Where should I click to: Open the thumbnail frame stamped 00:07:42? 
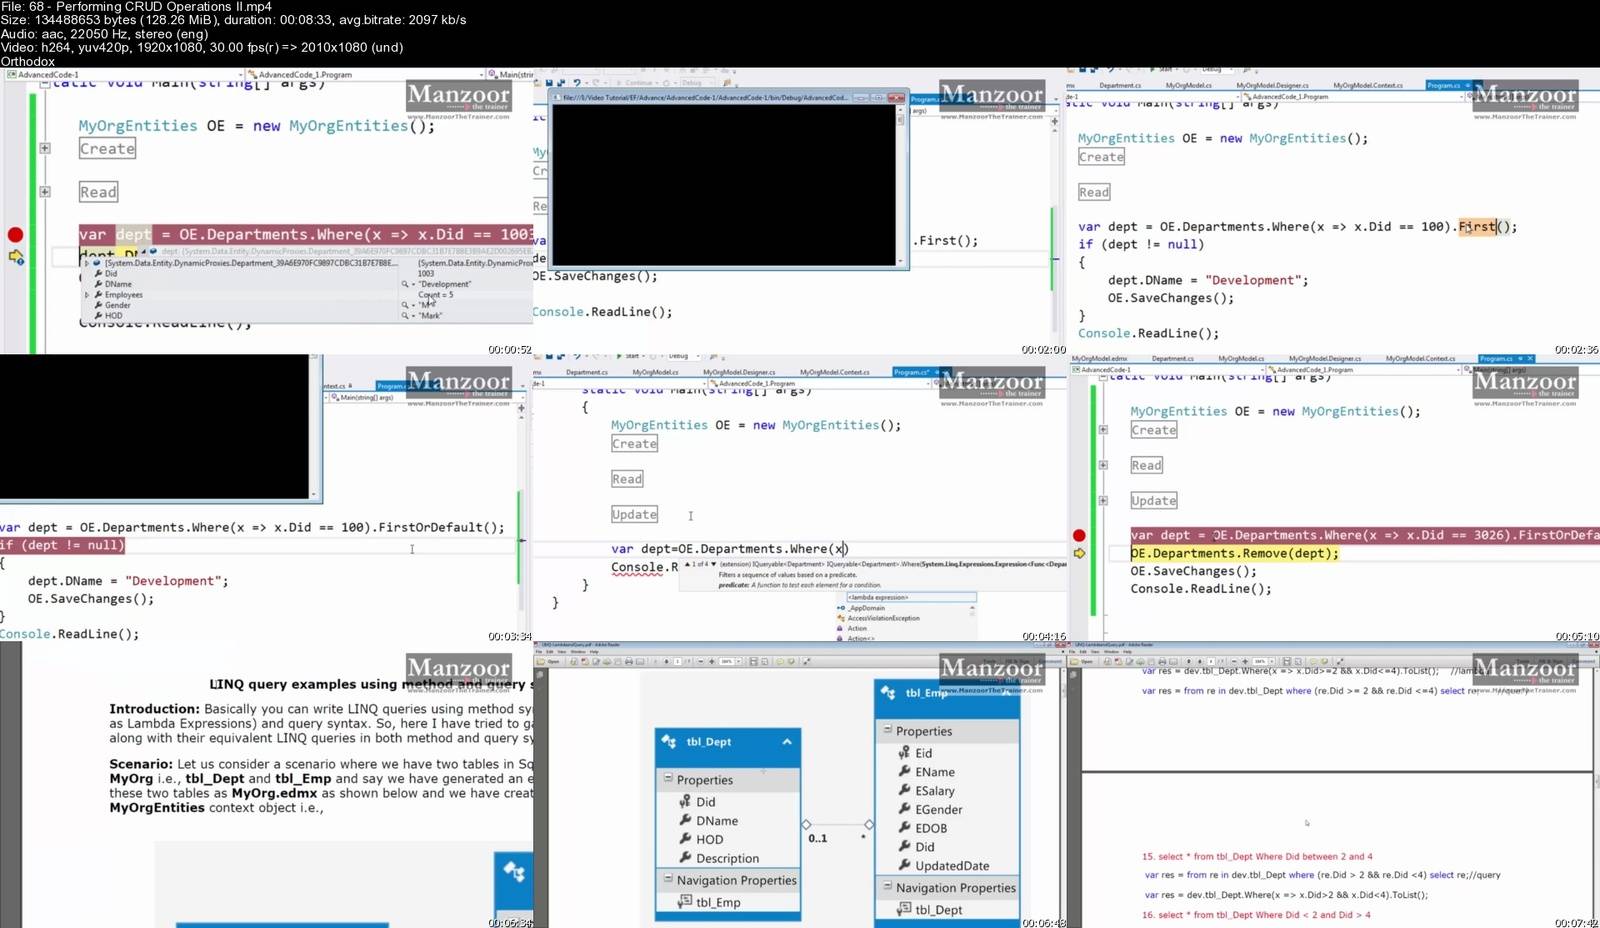click(x=1333, y=785)
